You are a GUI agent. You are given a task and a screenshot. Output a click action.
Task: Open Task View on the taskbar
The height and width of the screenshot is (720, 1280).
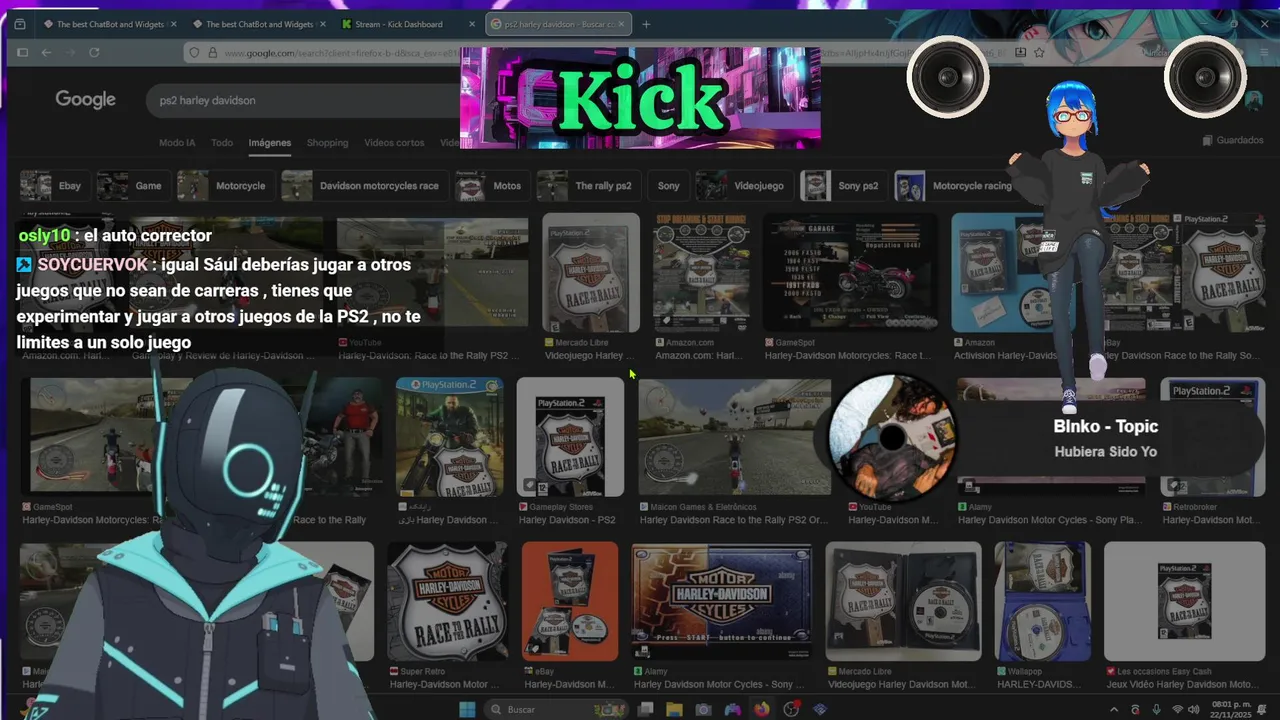[646, 709]
